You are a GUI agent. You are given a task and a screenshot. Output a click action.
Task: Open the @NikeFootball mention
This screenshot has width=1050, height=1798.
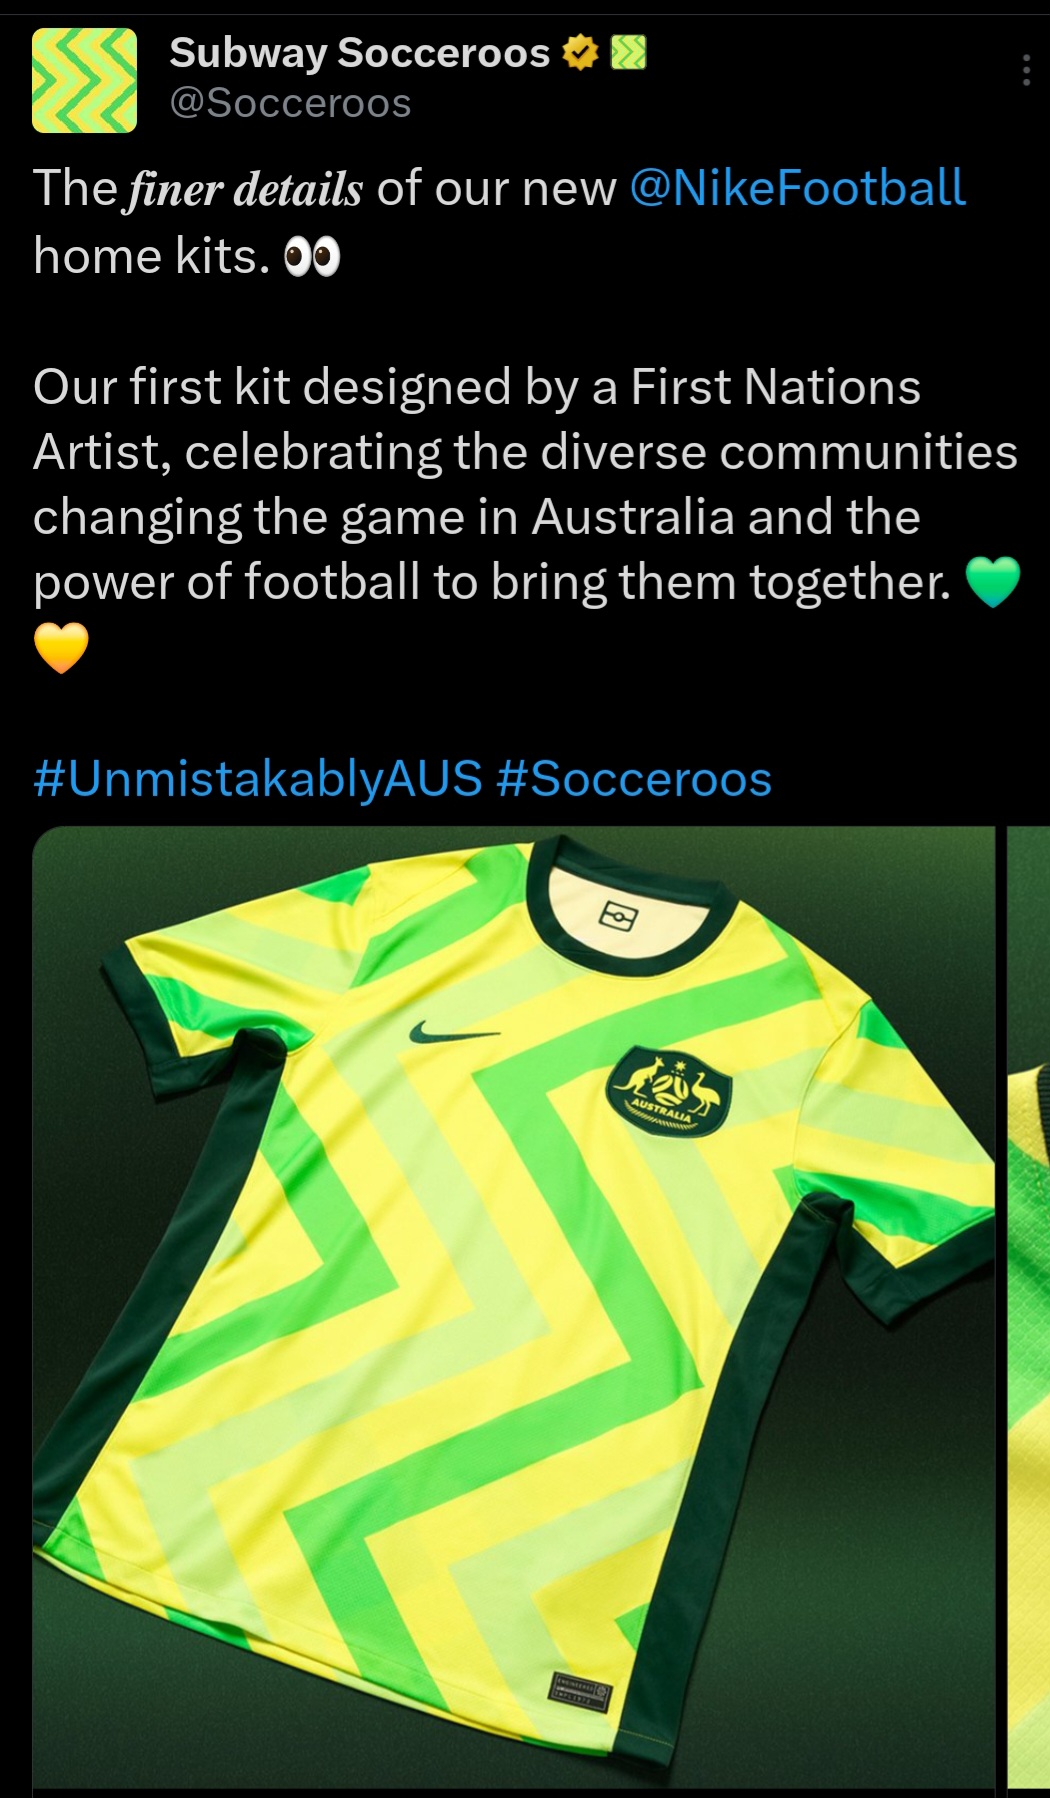pyautogui.click(x=797, y=188)
